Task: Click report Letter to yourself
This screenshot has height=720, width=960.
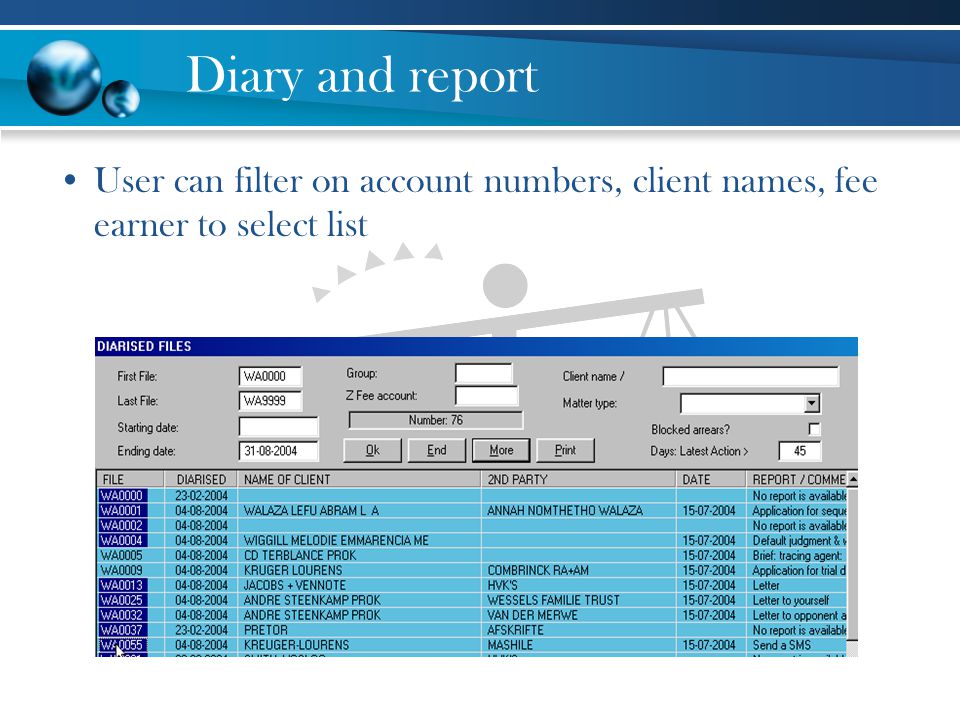Action: [790, 600]
